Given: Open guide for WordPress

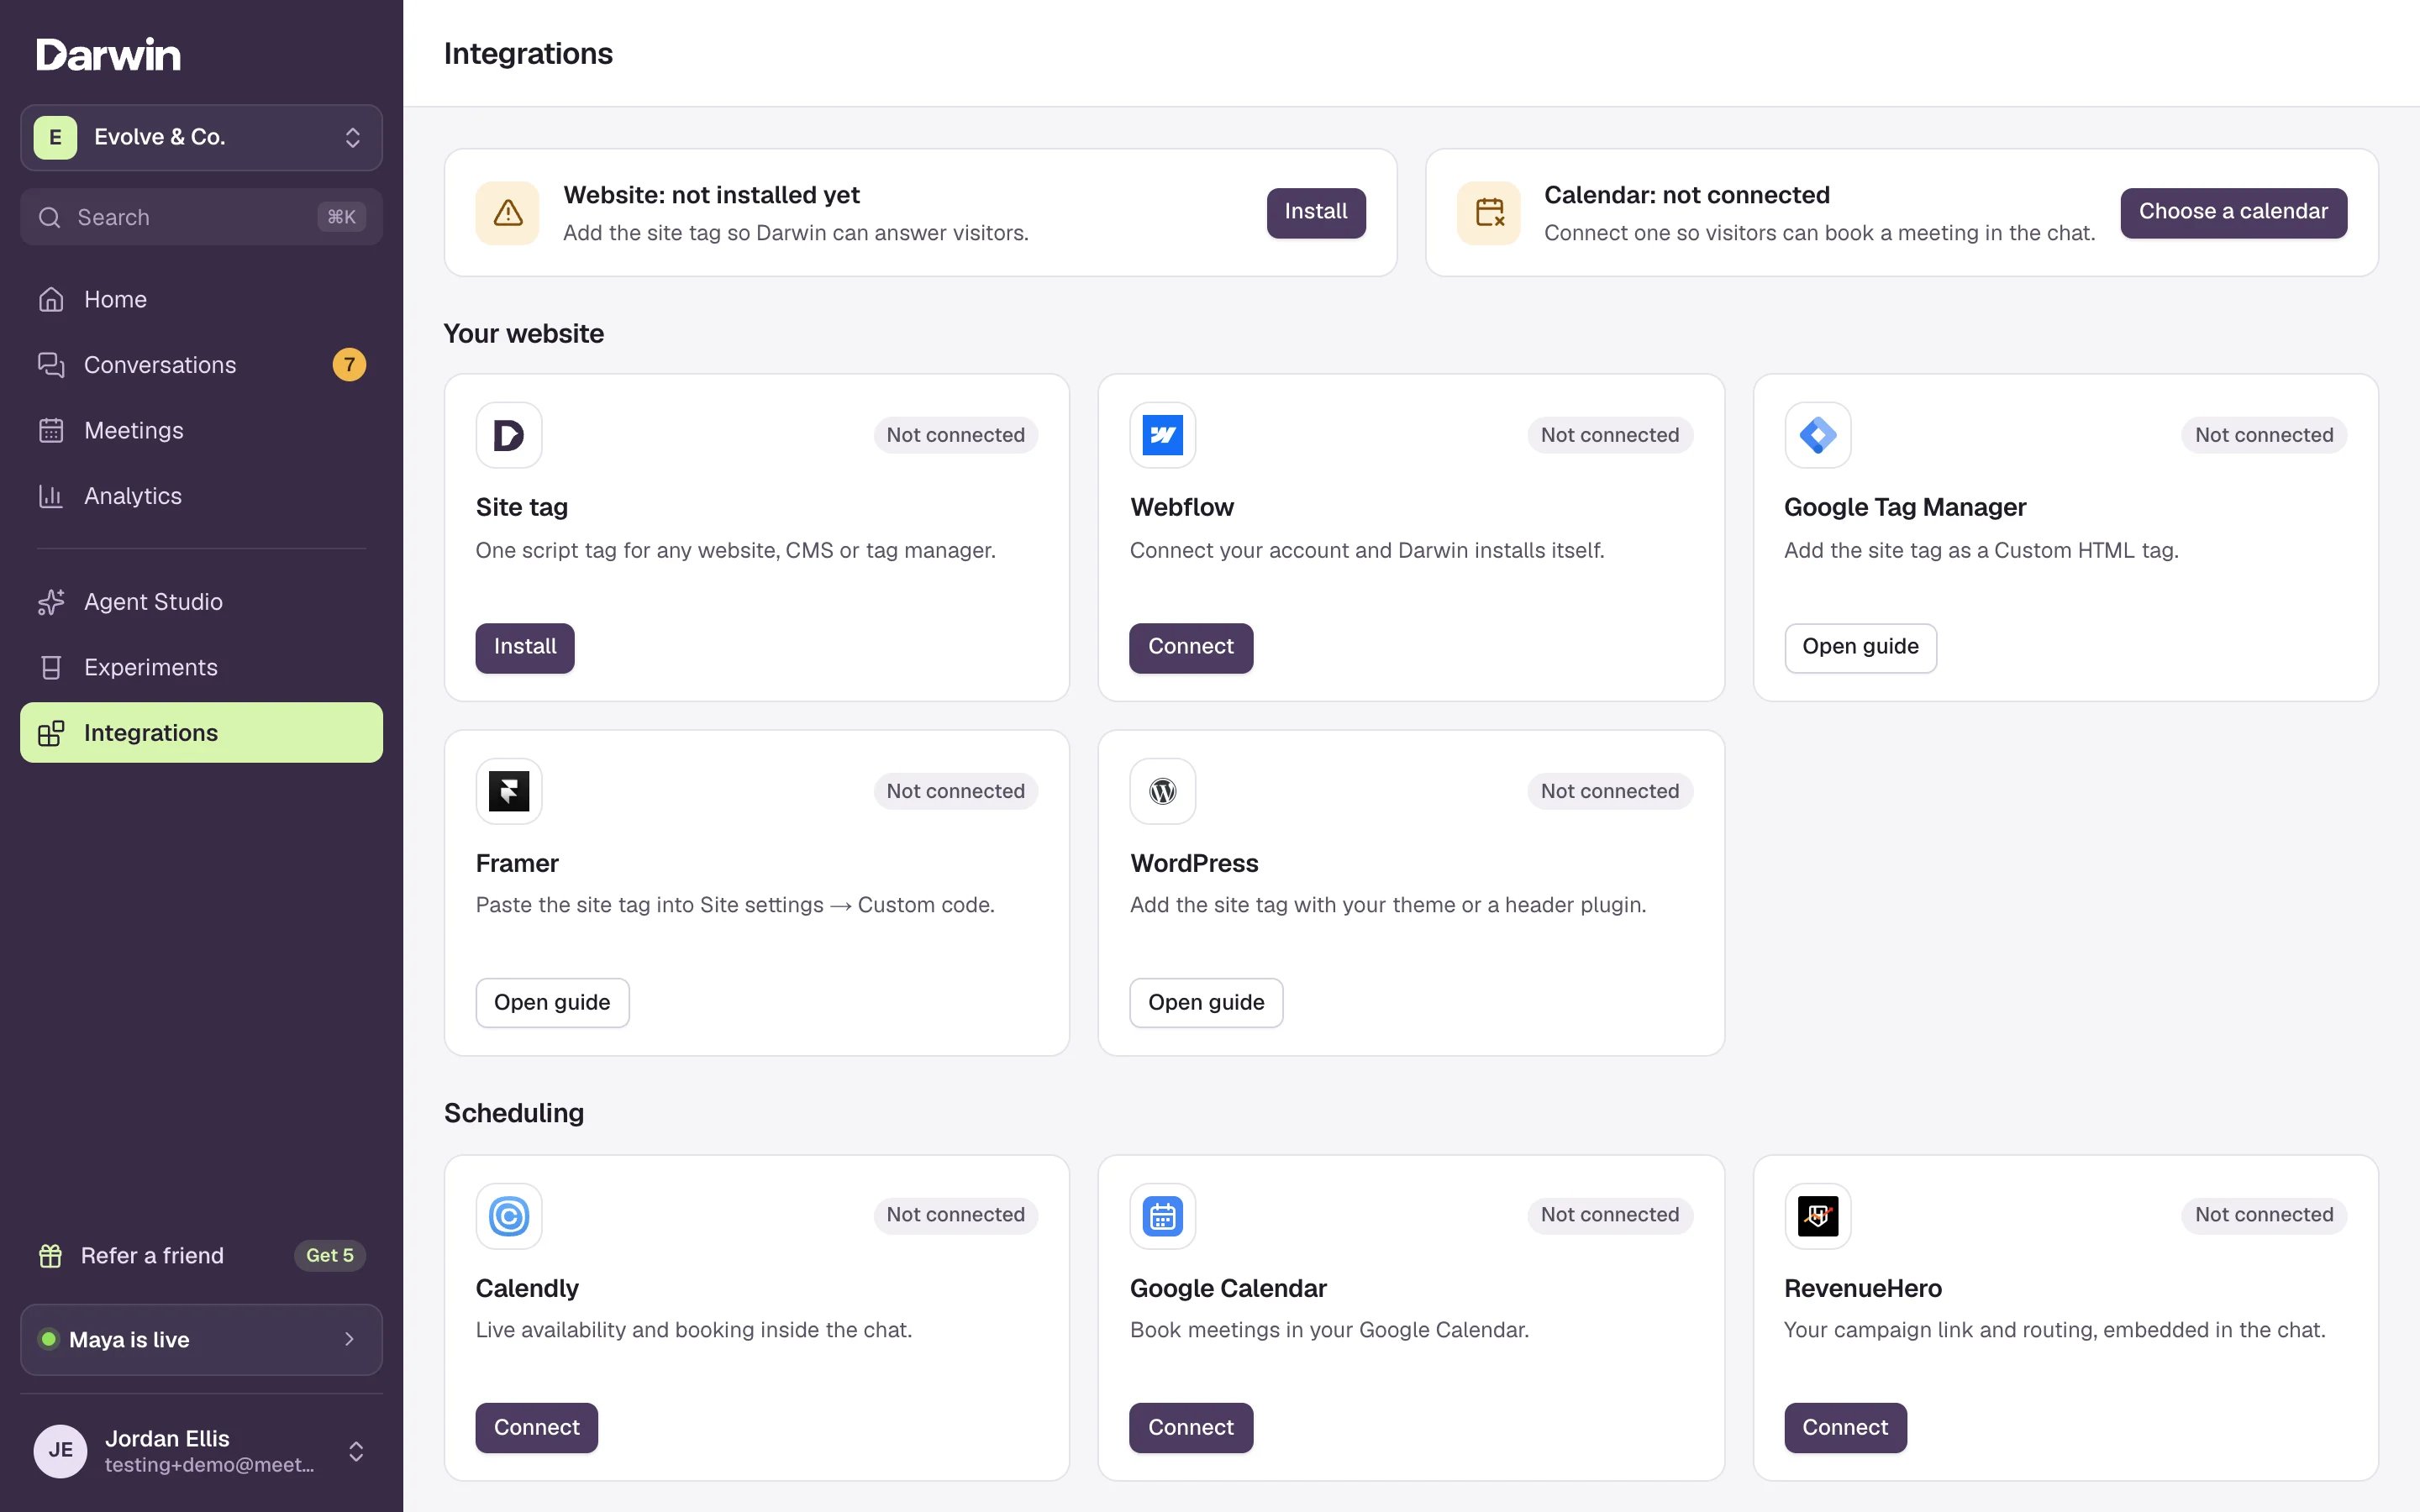Looking at the screenshot, I should tap(1206, 1002).
